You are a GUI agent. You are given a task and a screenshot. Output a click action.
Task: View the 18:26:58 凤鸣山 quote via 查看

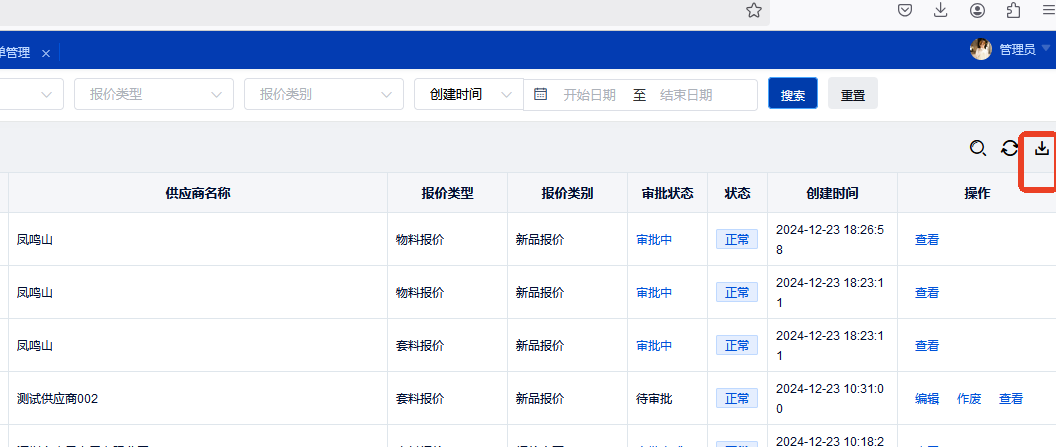point(927,240)
